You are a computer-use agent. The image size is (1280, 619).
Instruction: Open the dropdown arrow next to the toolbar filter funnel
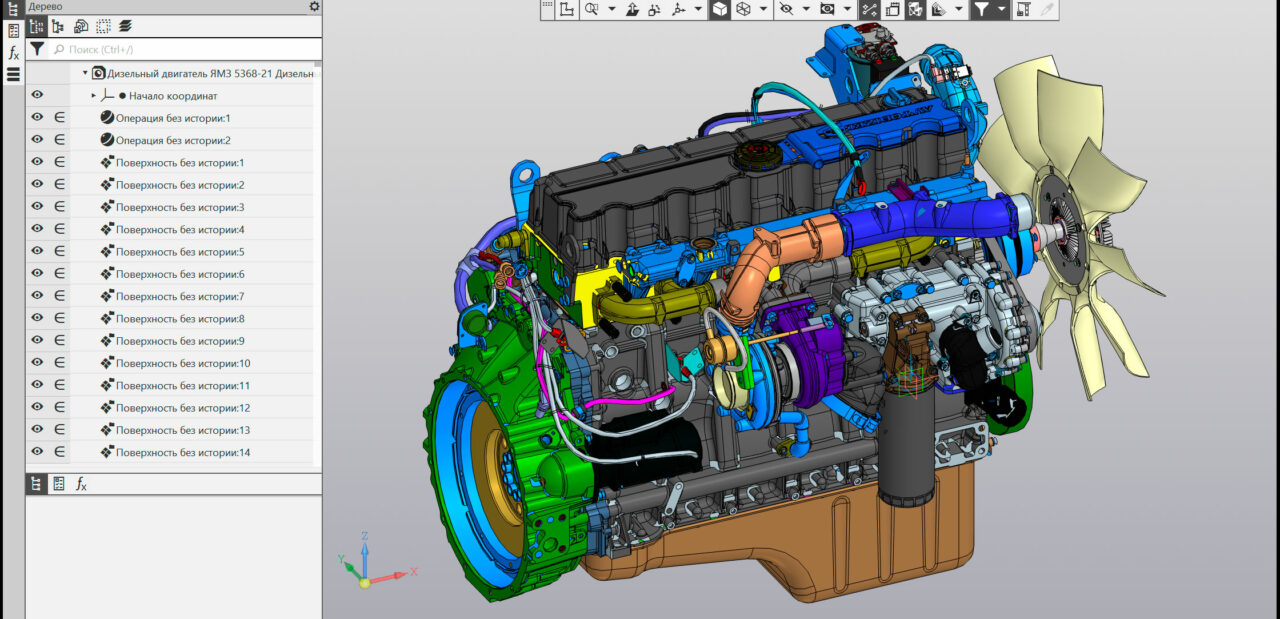pos(1001,9)
